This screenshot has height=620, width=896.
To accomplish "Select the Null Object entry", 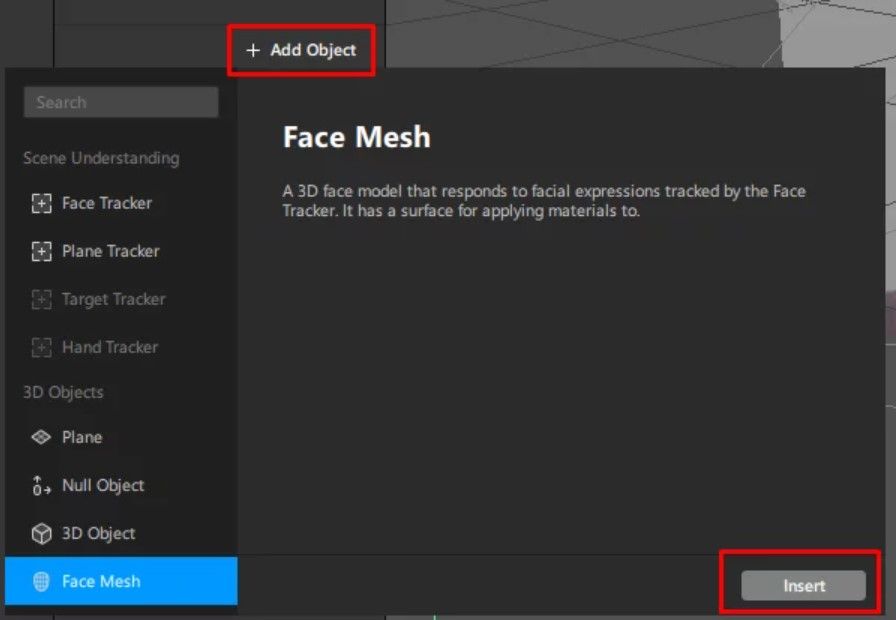I will [121, 486].
